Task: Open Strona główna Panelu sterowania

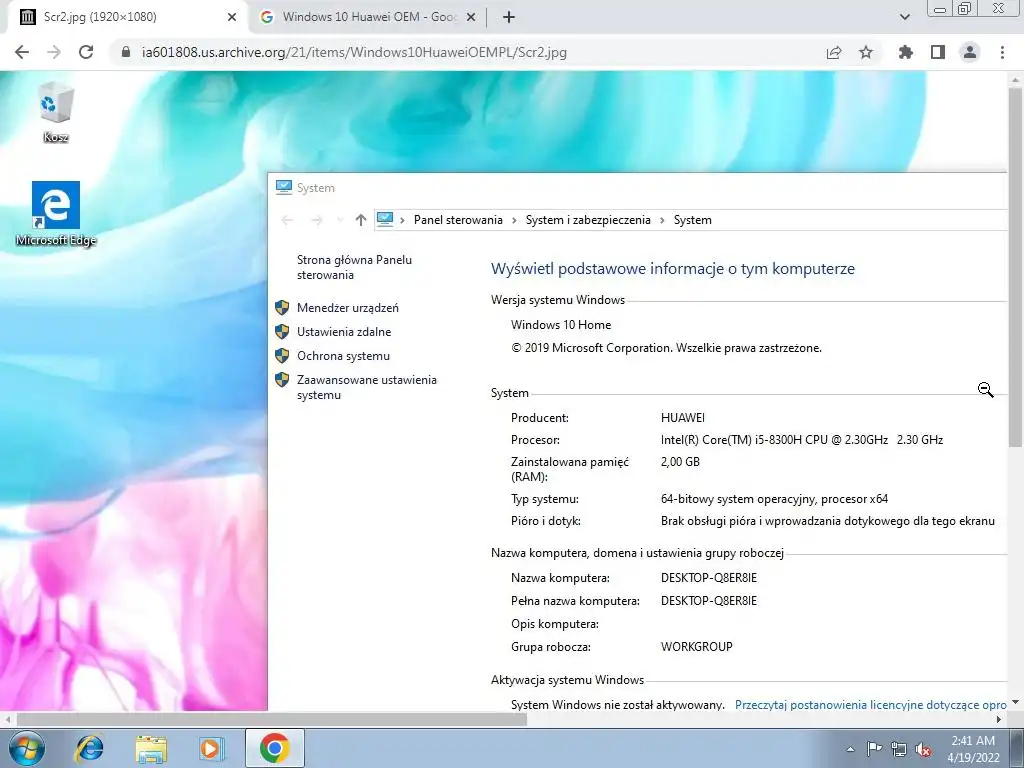Action: (354, 267)
